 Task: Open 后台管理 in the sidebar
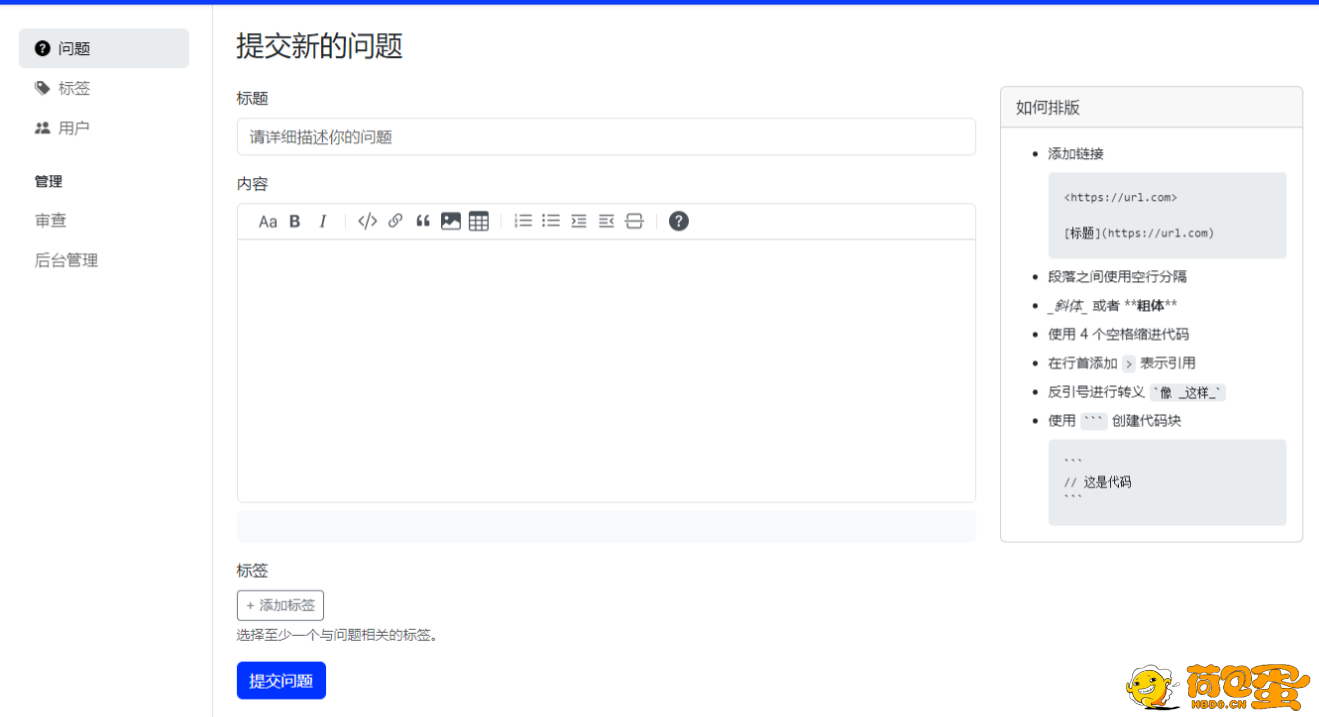66,261
